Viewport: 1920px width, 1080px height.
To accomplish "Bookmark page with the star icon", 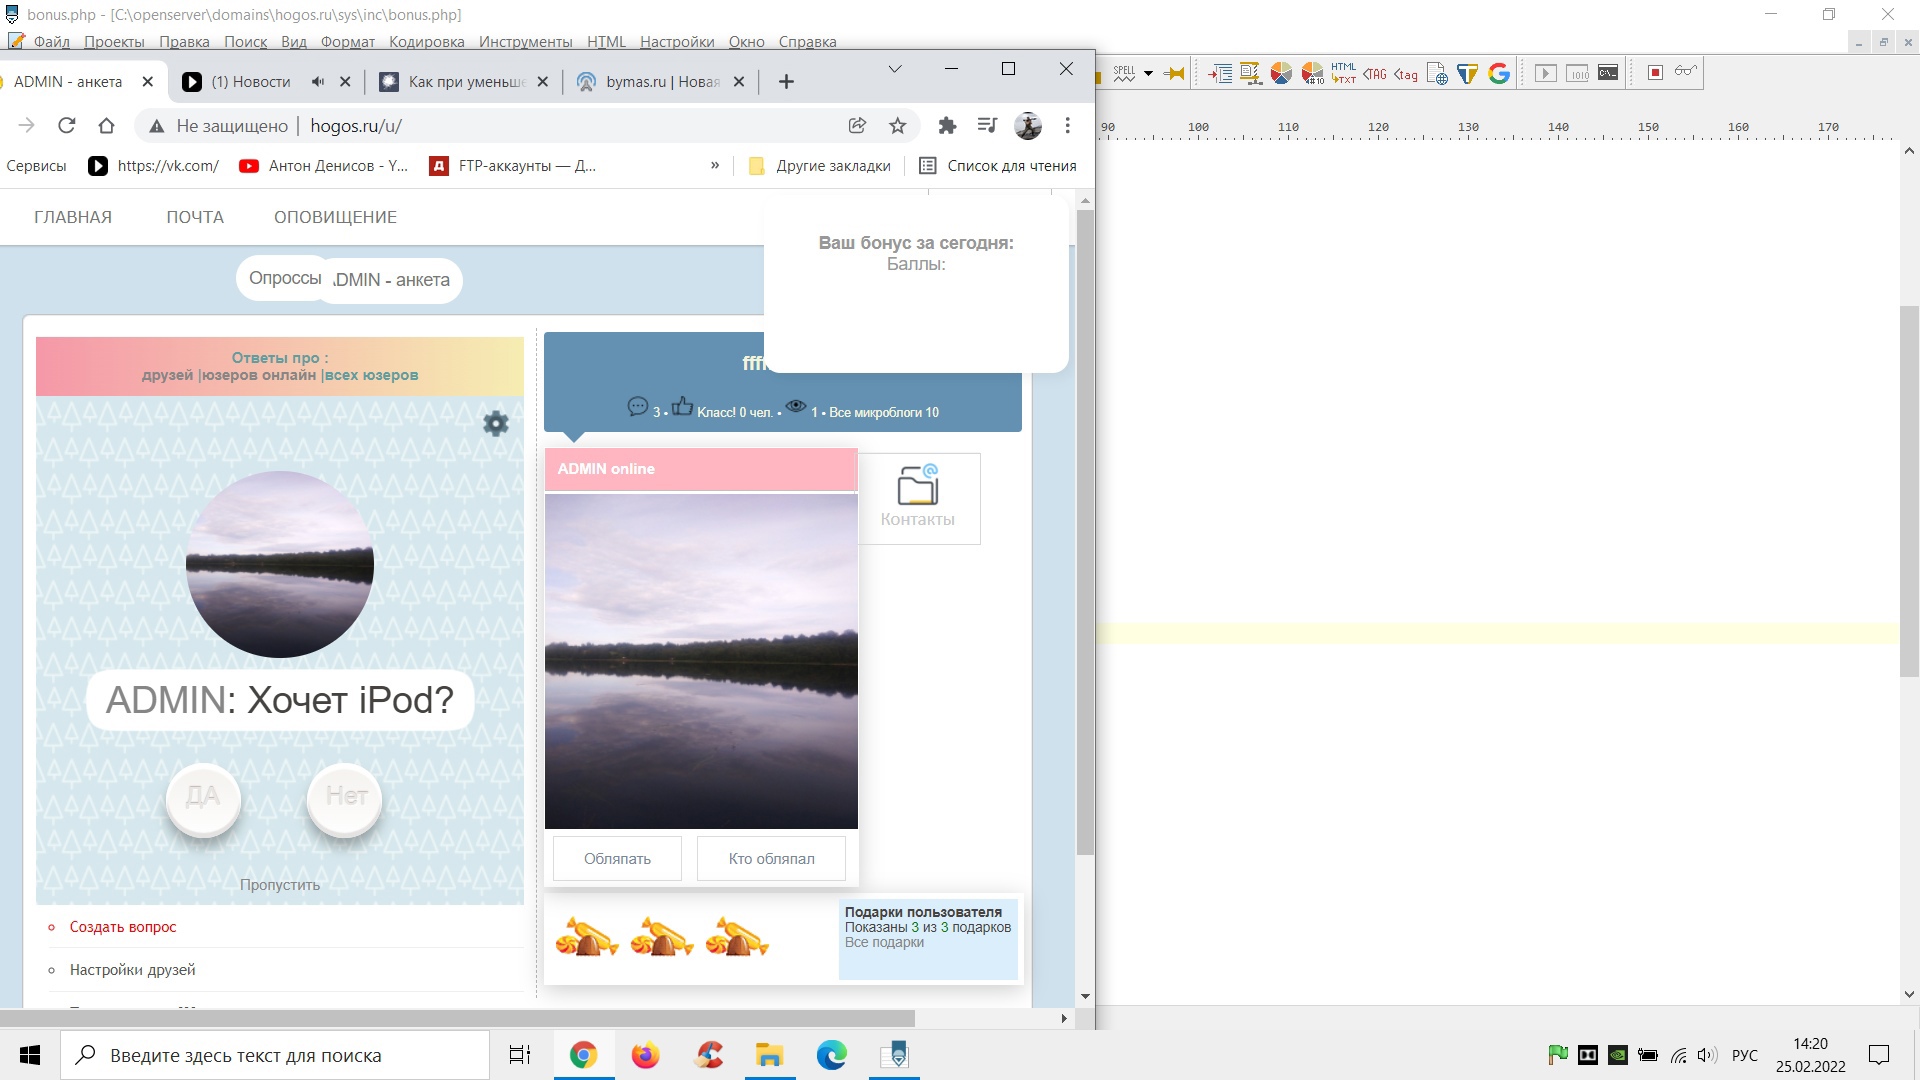I will (x=897, y=125).
